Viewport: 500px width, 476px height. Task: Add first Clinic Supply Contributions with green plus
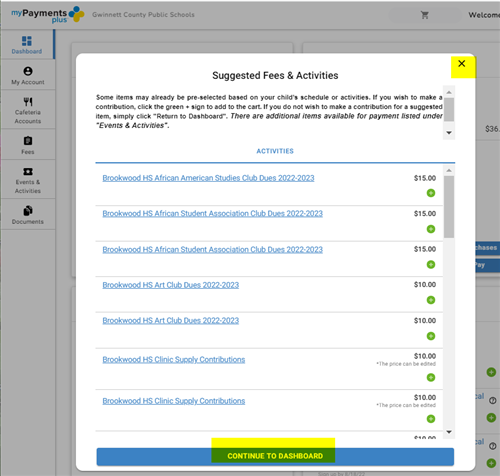pos(431,377)
